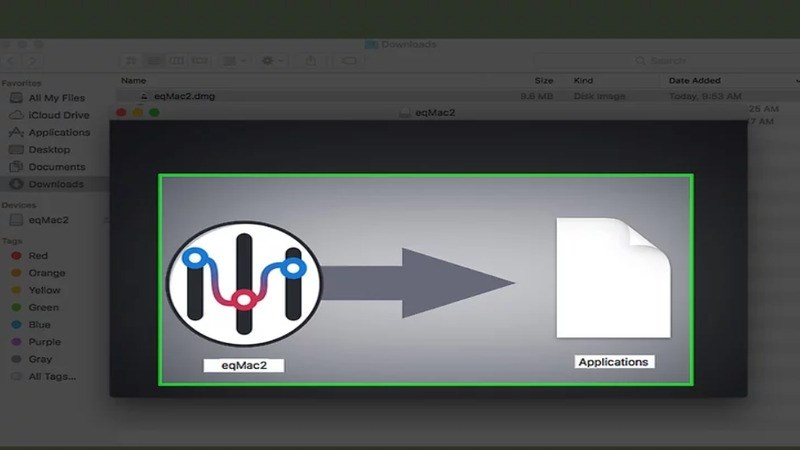Select the eqMac2.dmg file row
Viewport: 800px width, 450px height.
pyautogui.click(x=458, y=96)
